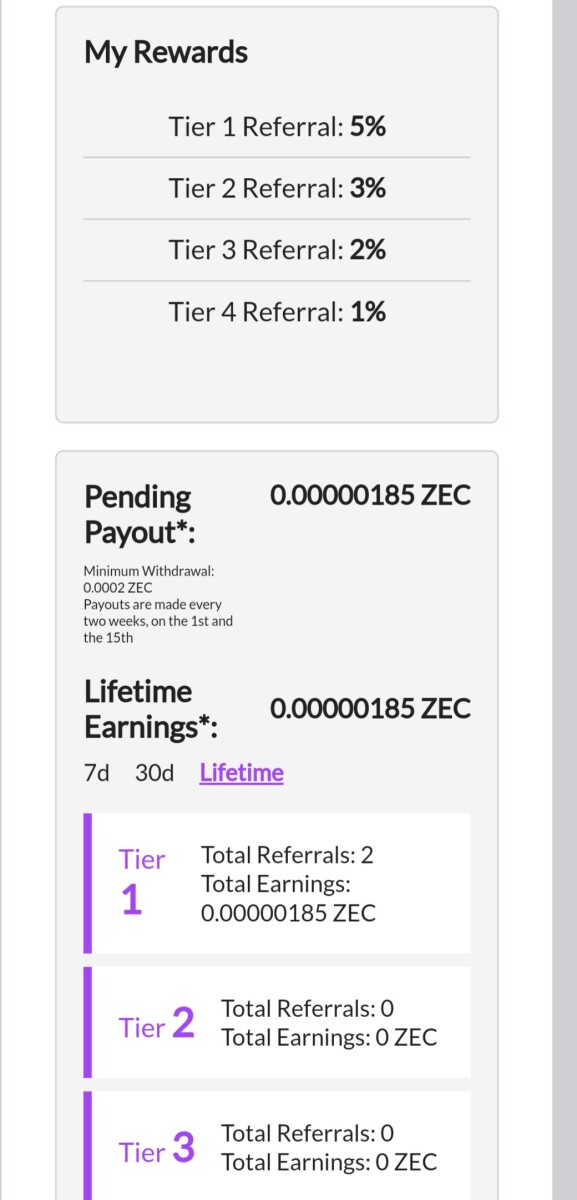Click the Pending Payout heading

140,514
